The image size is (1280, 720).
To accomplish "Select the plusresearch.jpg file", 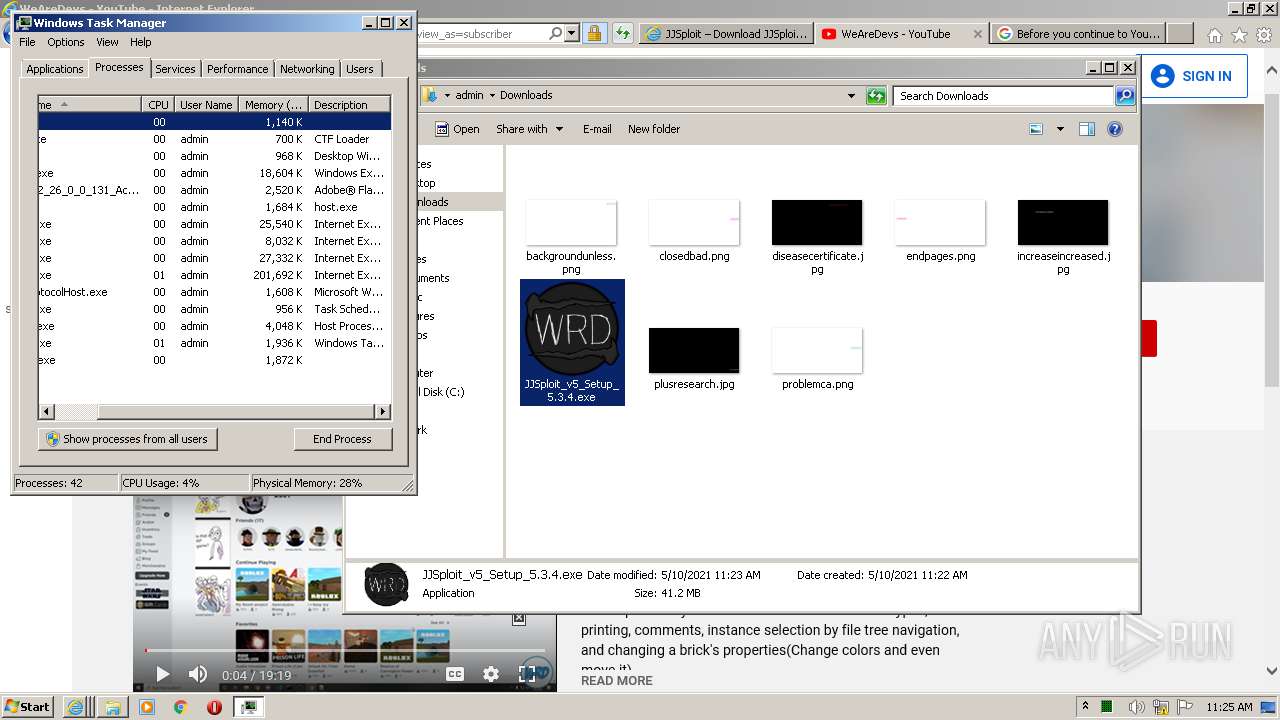I will (694, 359).
